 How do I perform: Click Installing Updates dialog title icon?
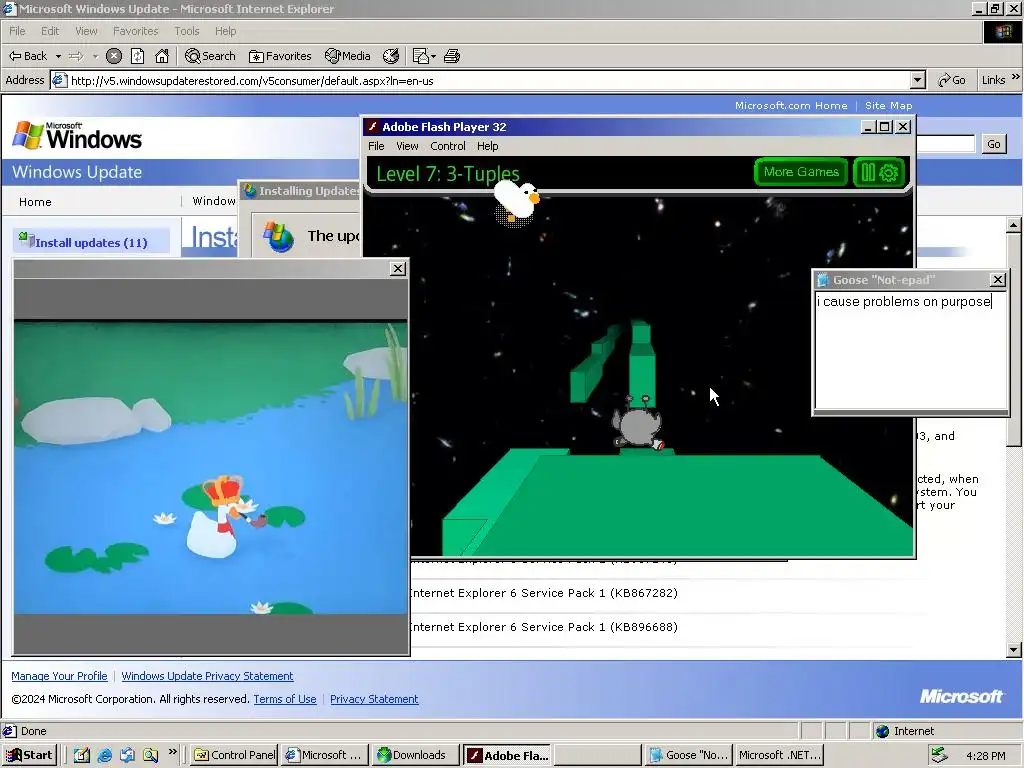(249, 191)
